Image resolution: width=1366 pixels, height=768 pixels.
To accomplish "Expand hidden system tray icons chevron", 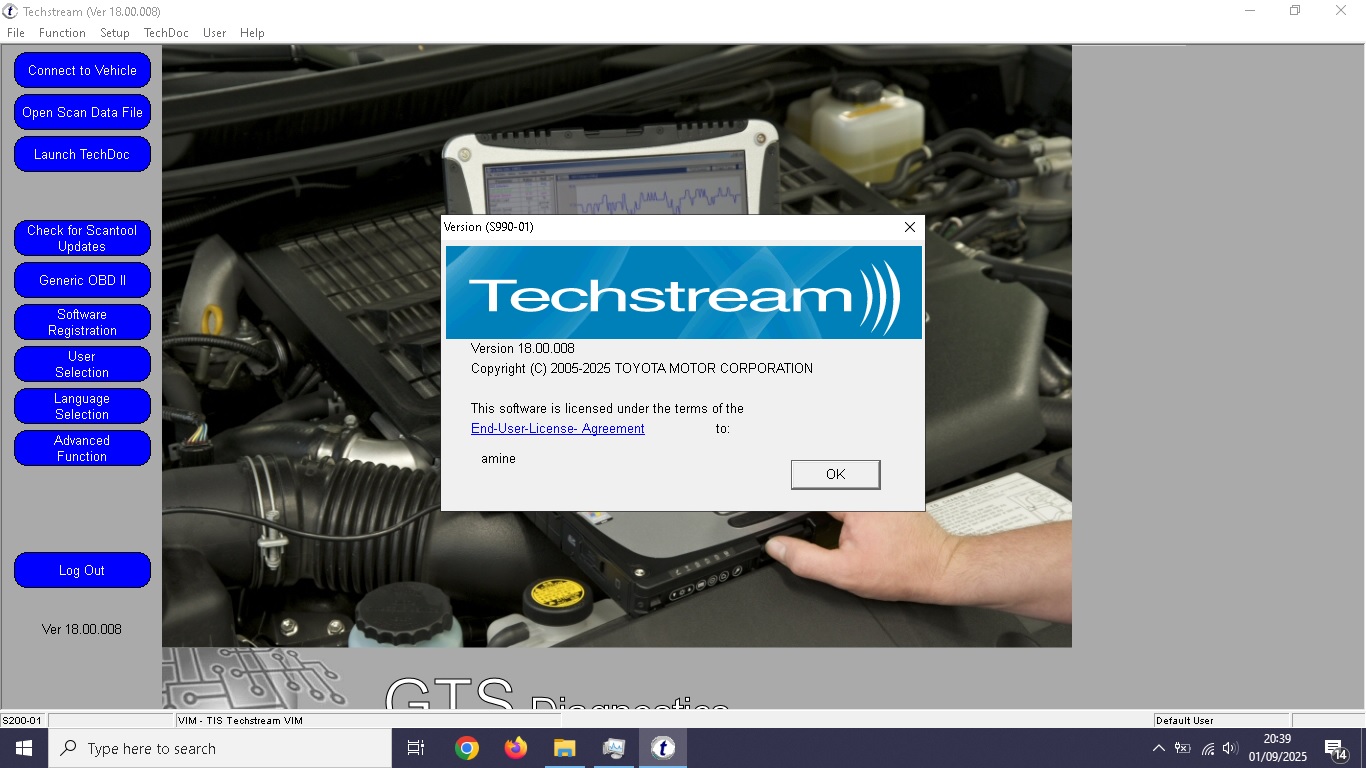I will pyautogui.click(x=1158, y=748).
